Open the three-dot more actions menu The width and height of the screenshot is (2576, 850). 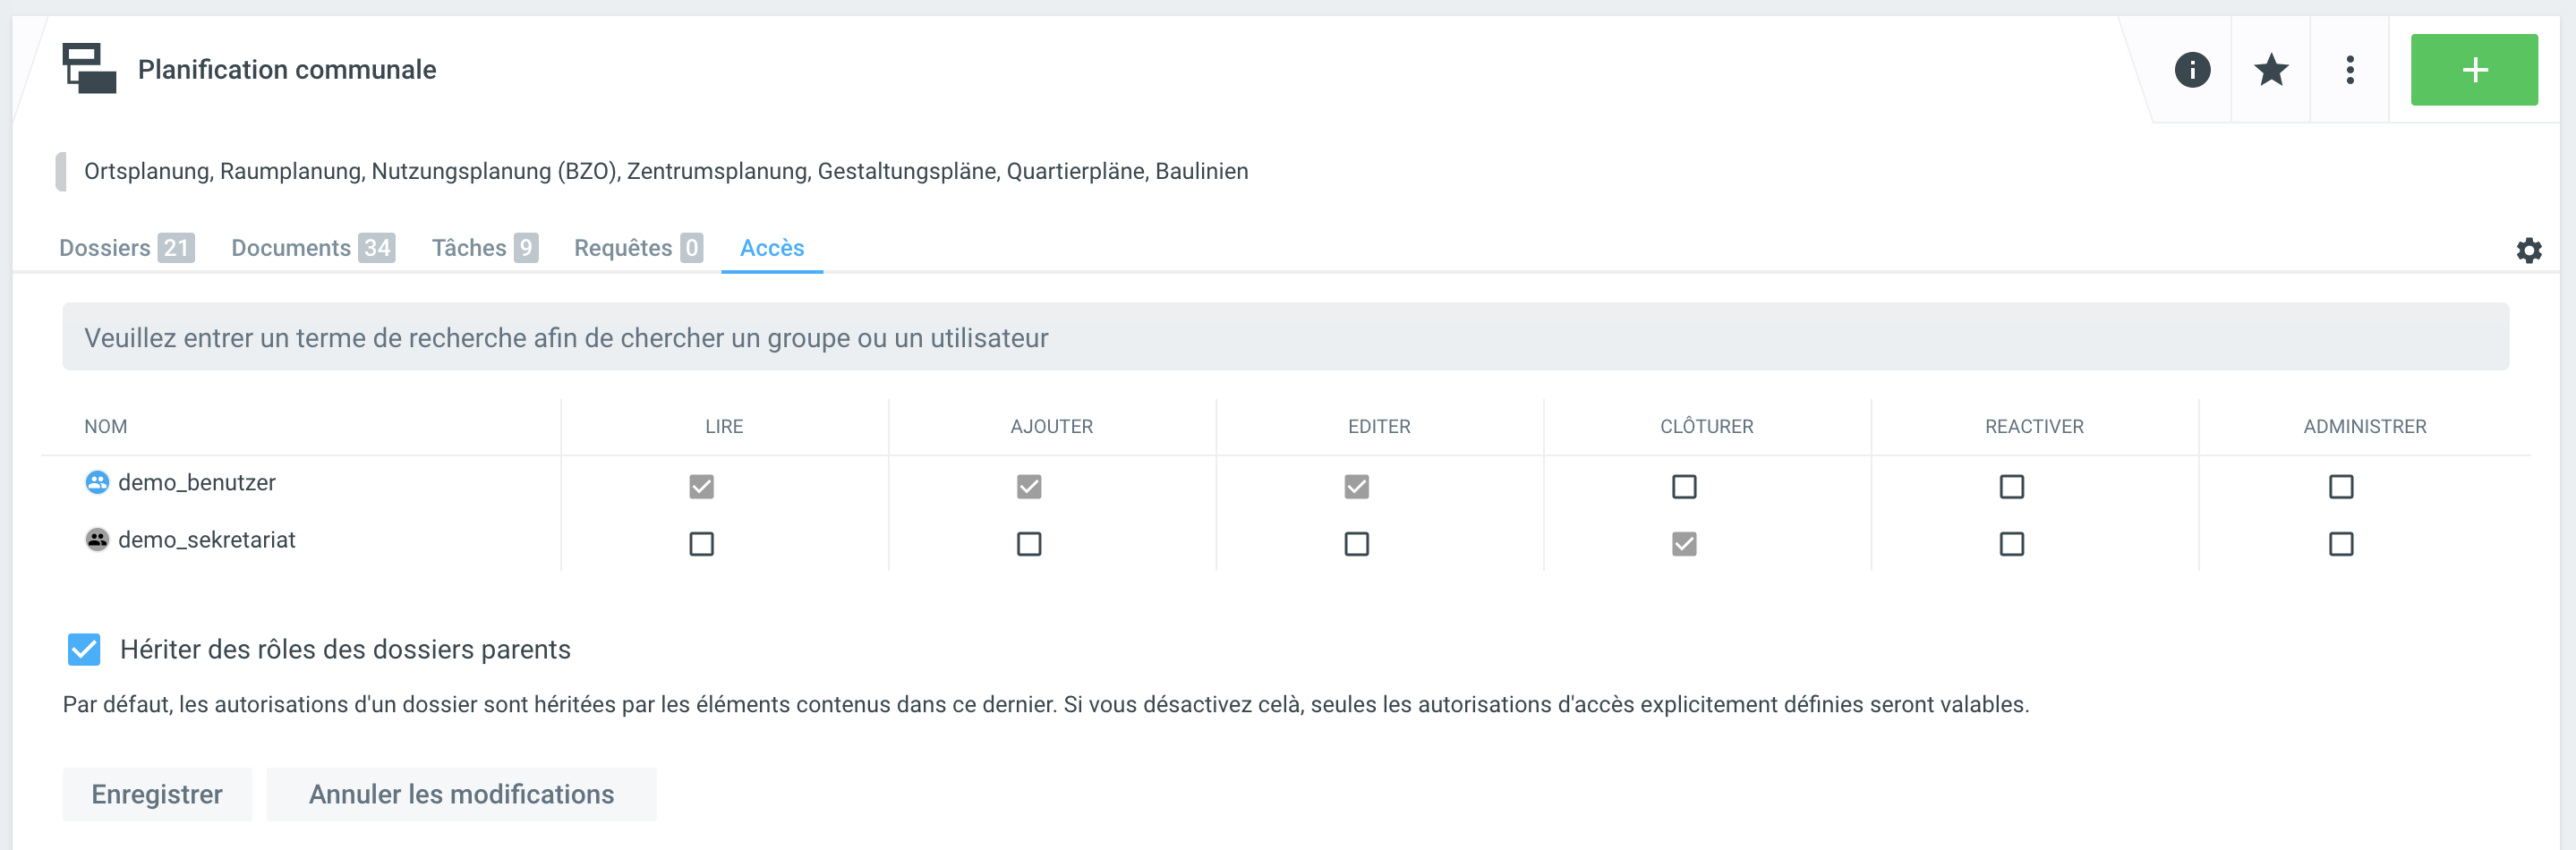click(x=2349, y=70)
